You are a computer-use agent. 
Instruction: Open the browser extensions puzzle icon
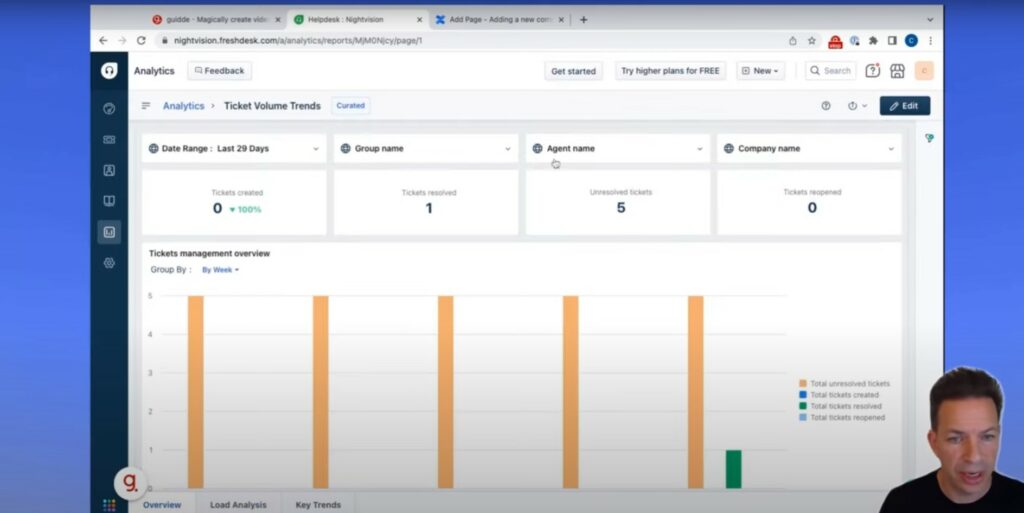point(873,40)
